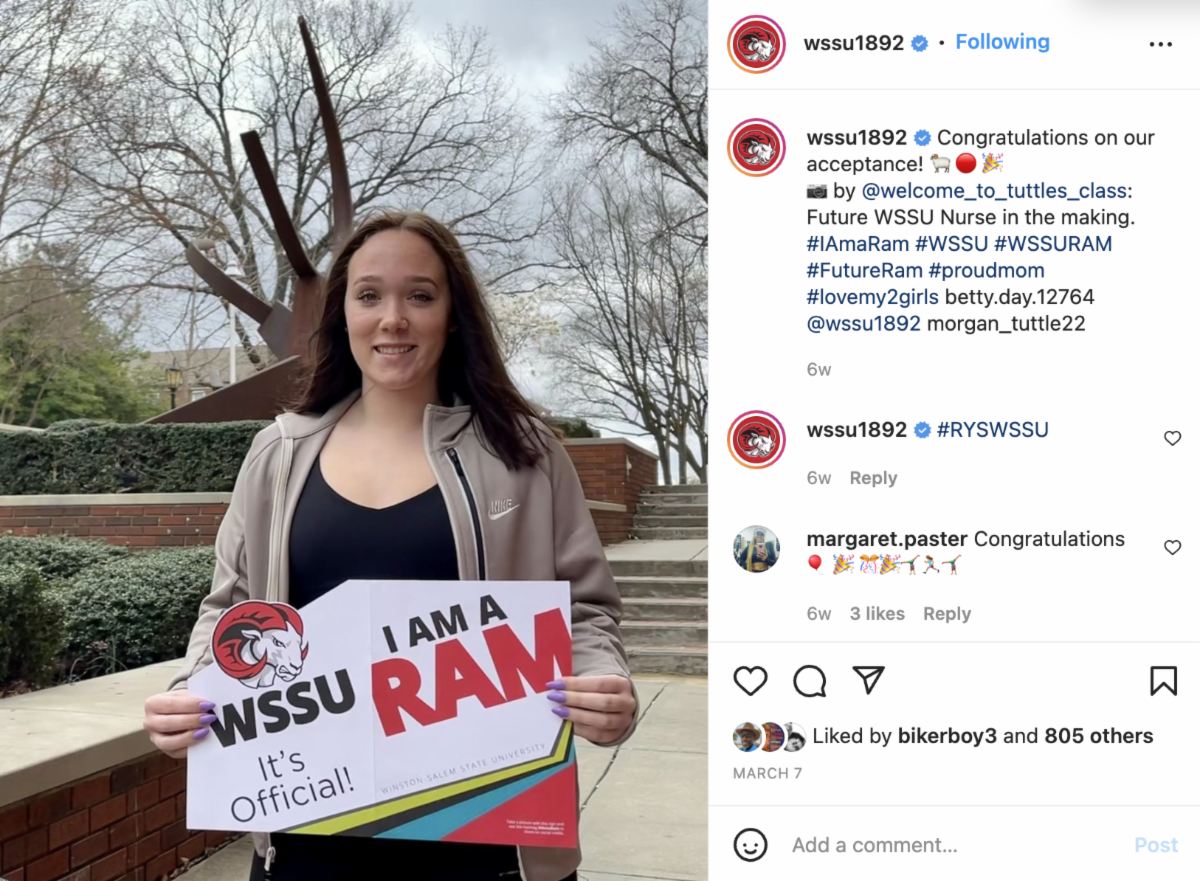The image size is (1200, 881).
Task: Show the 805 others who liked
Action: 1099,736
